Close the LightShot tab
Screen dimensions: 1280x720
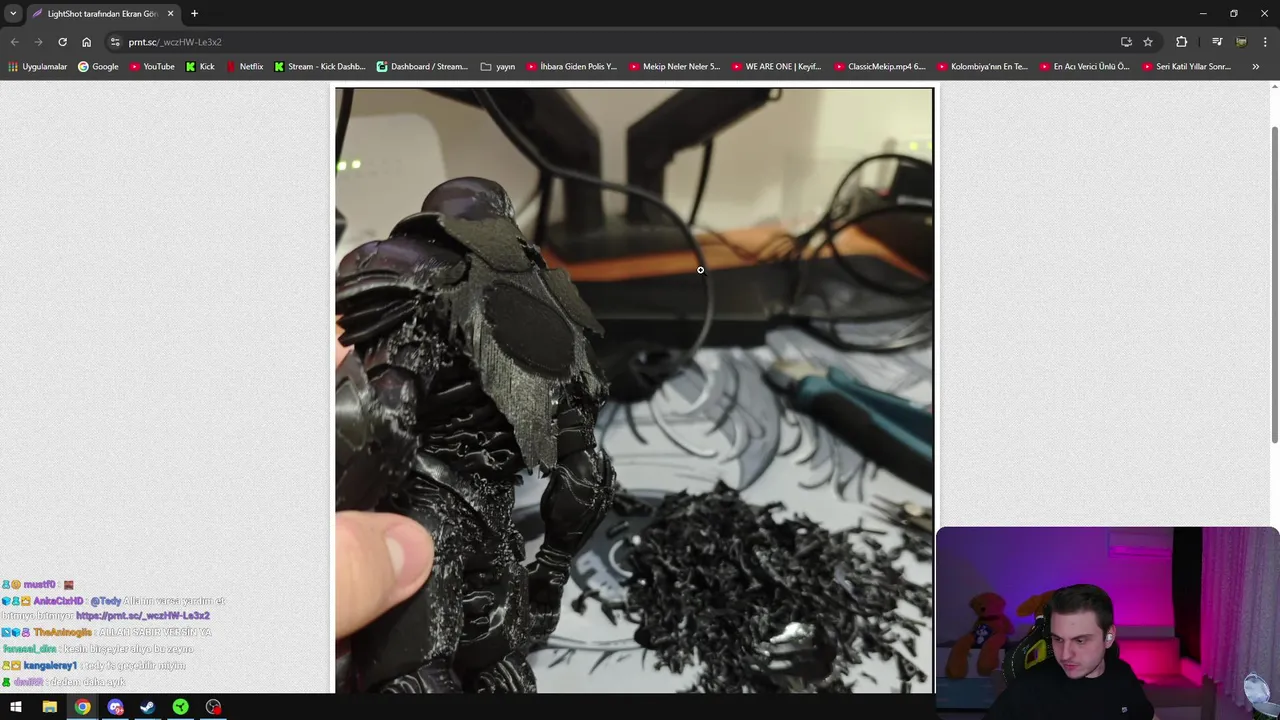(x=170, y=14)
